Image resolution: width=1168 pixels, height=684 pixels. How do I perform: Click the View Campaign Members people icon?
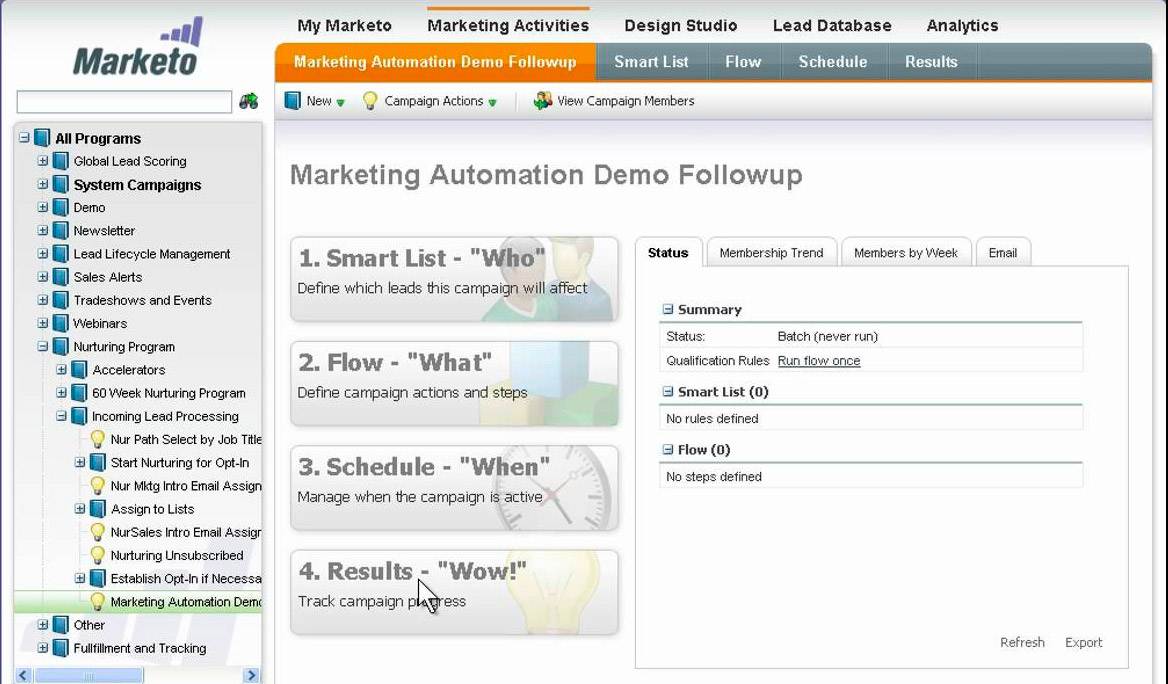coord(543,101)
